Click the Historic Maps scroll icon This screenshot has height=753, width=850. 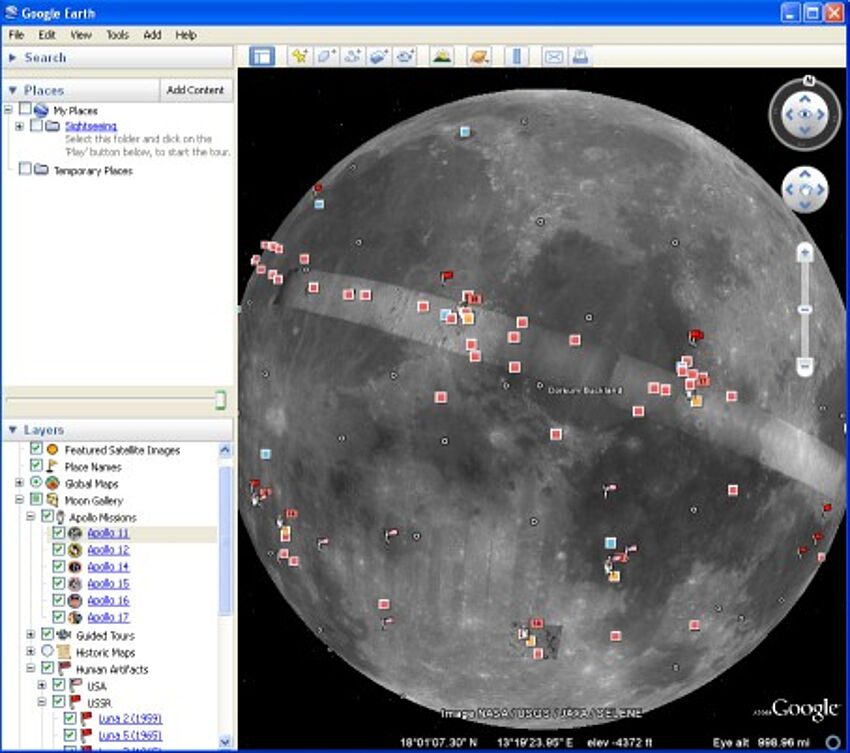pos(64,652)
